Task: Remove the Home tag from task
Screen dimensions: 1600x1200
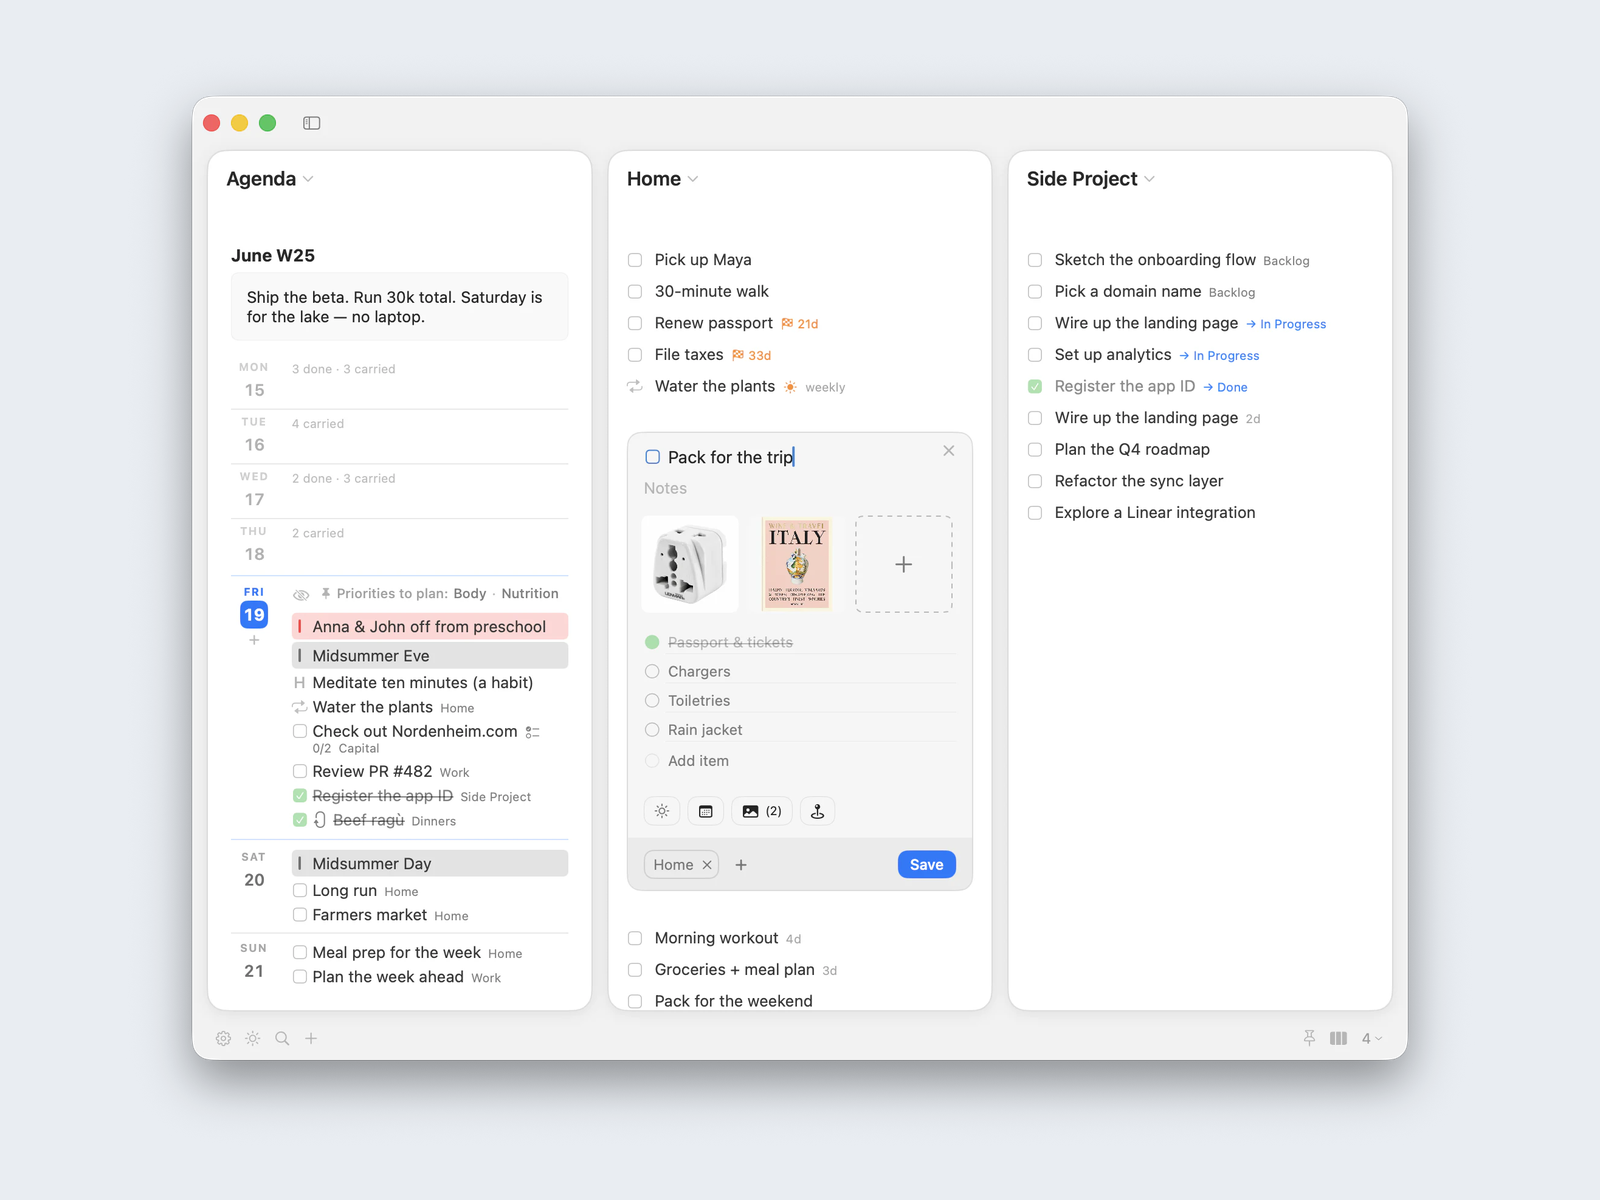Action: [707, 865]
